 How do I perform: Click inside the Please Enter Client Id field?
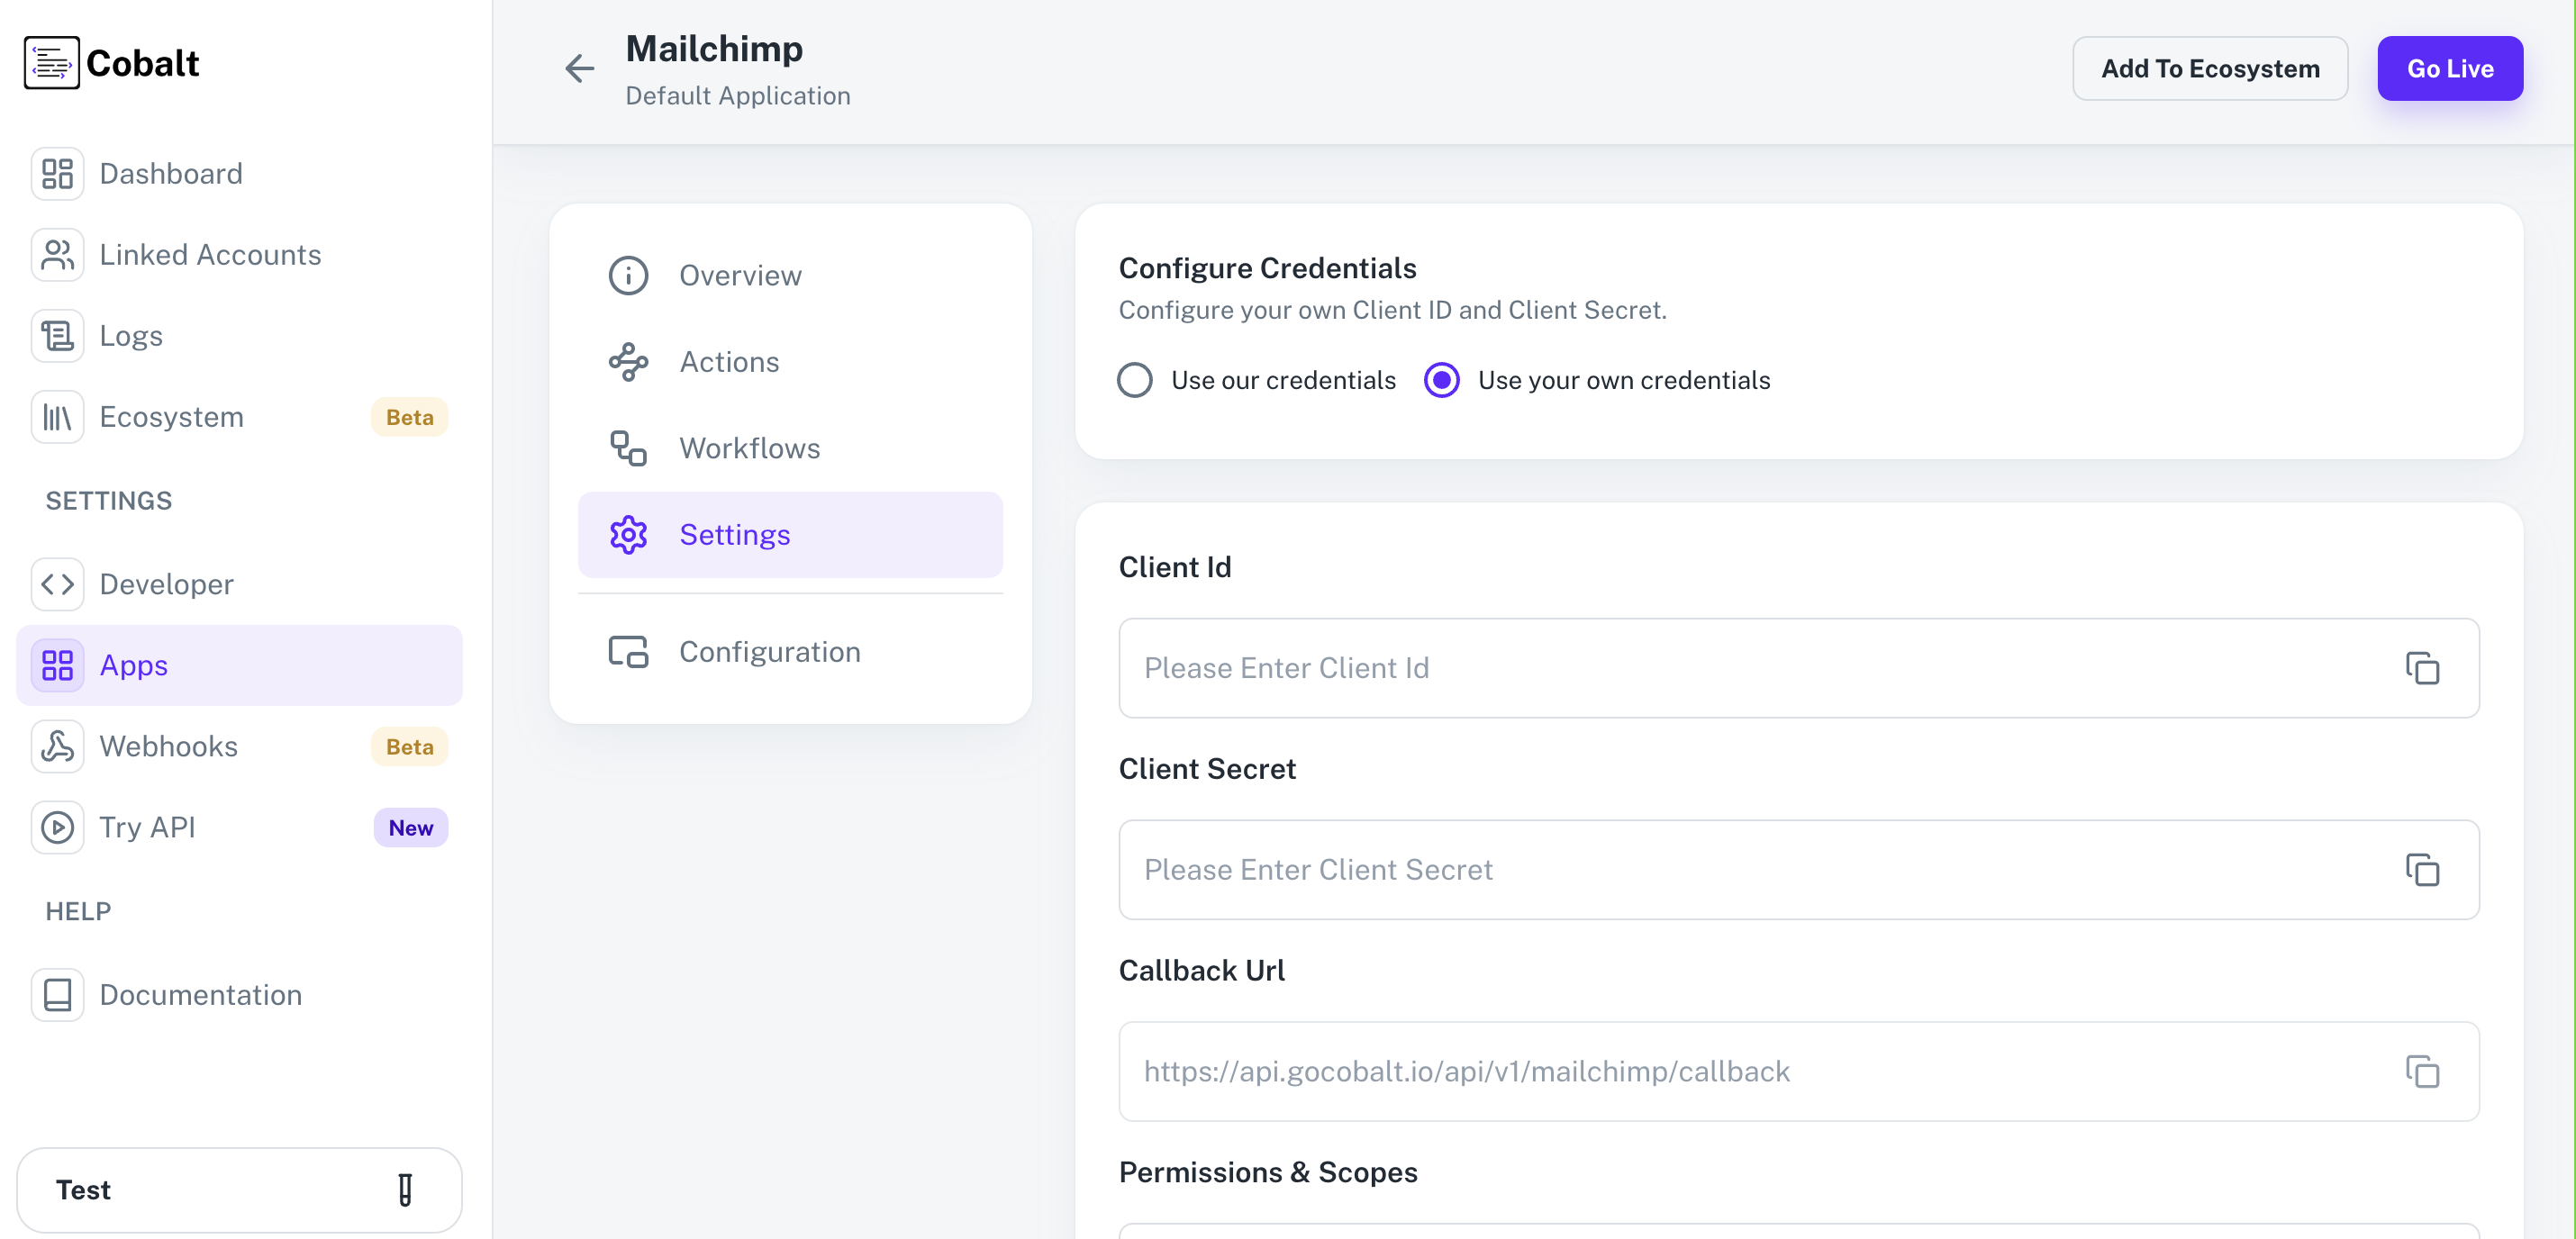pos(1600,668)
